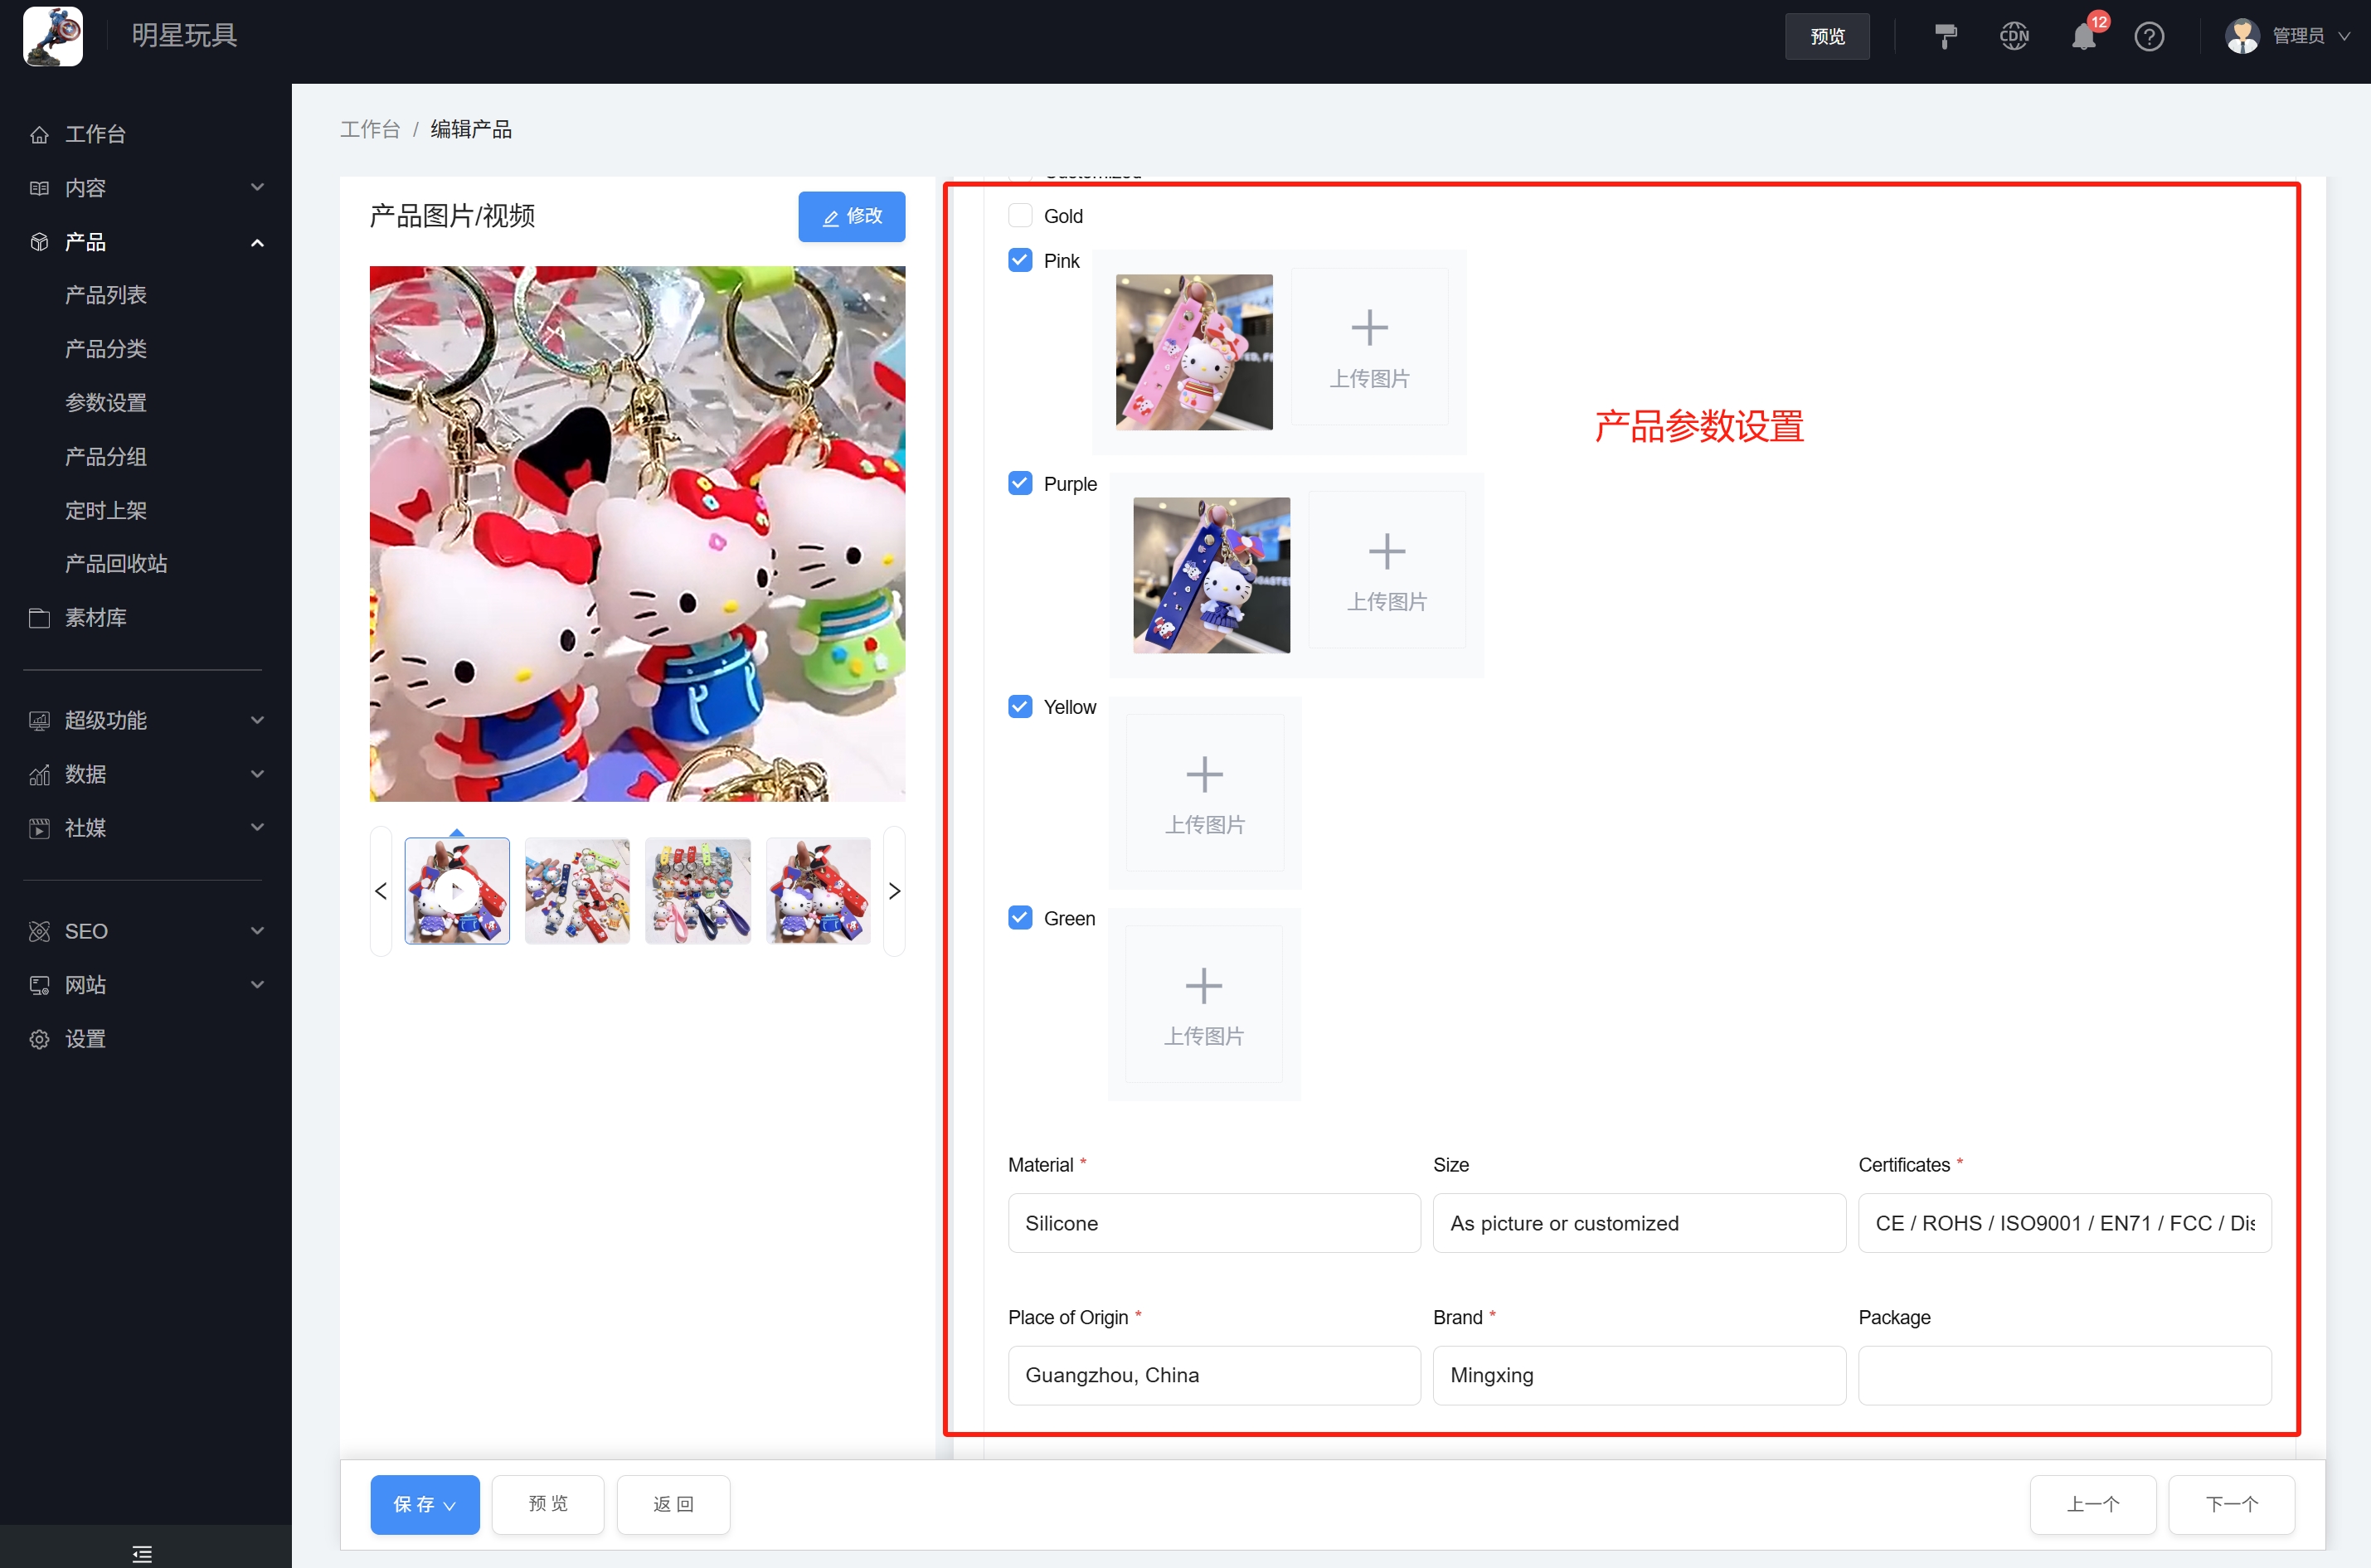
Task: Click the 素材库 folder icon
Action: click(39, 618)
